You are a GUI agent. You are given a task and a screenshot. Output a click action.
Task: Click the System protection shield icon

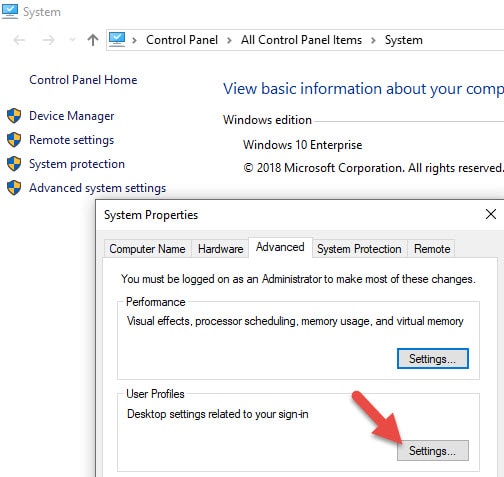pyautogui.click(x=14, y=164)
